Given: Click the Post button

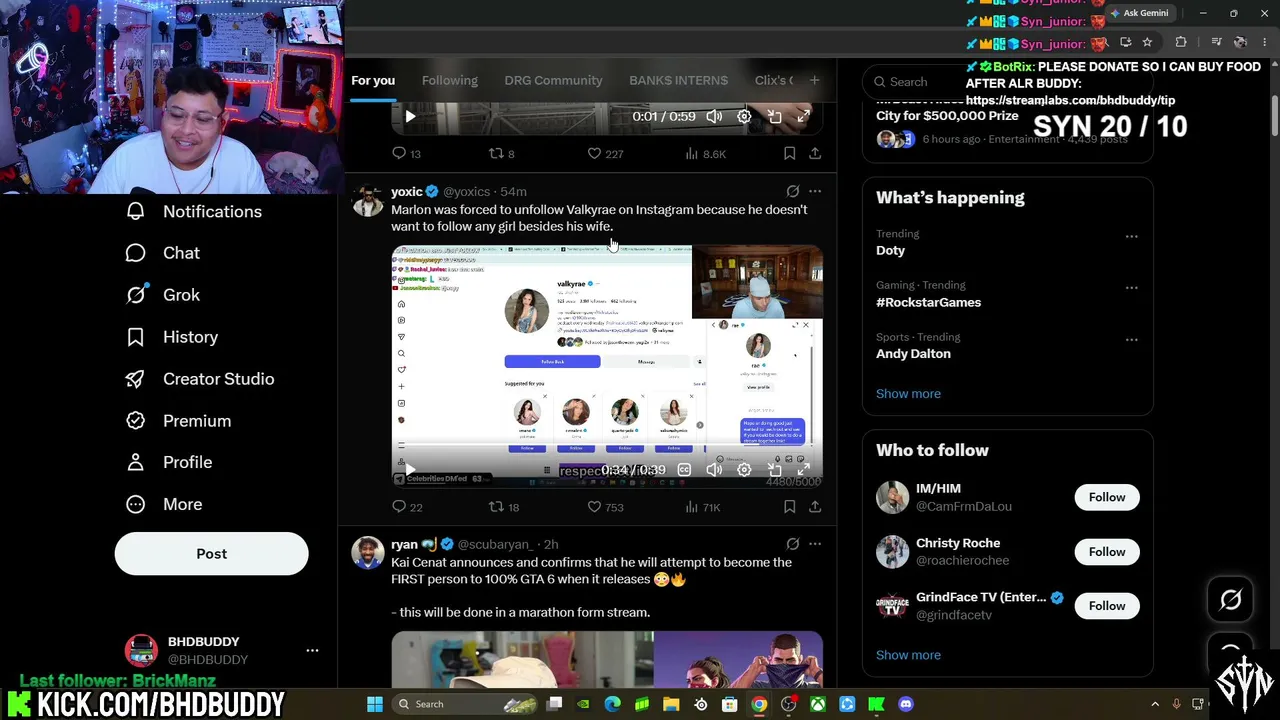Looking at the screenshot, I should 211,554.
